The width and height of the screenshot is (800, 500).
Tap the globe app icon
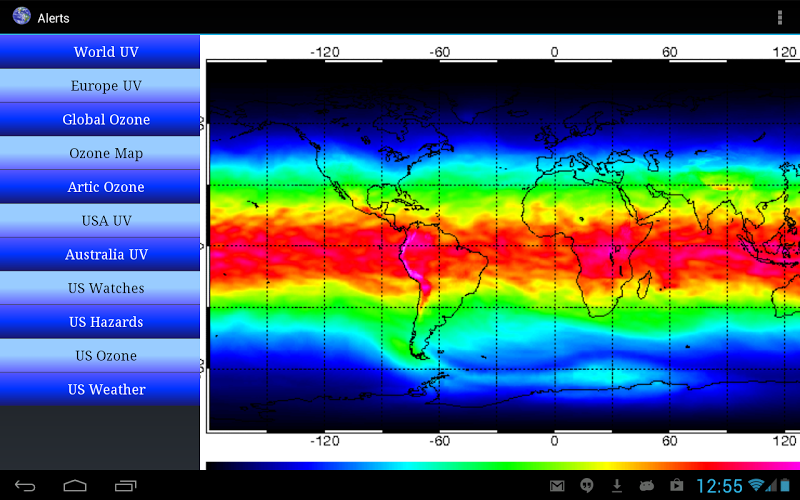point(21,16)
